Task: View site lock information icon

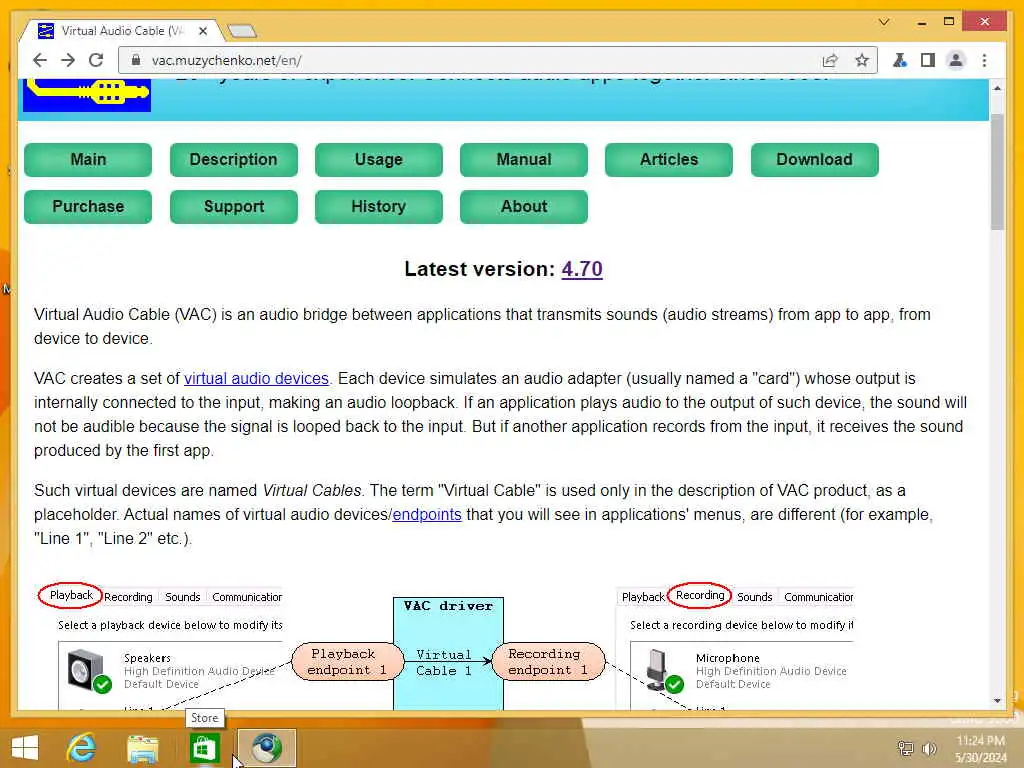Action: pyautogui.click(x=136, y=60)
